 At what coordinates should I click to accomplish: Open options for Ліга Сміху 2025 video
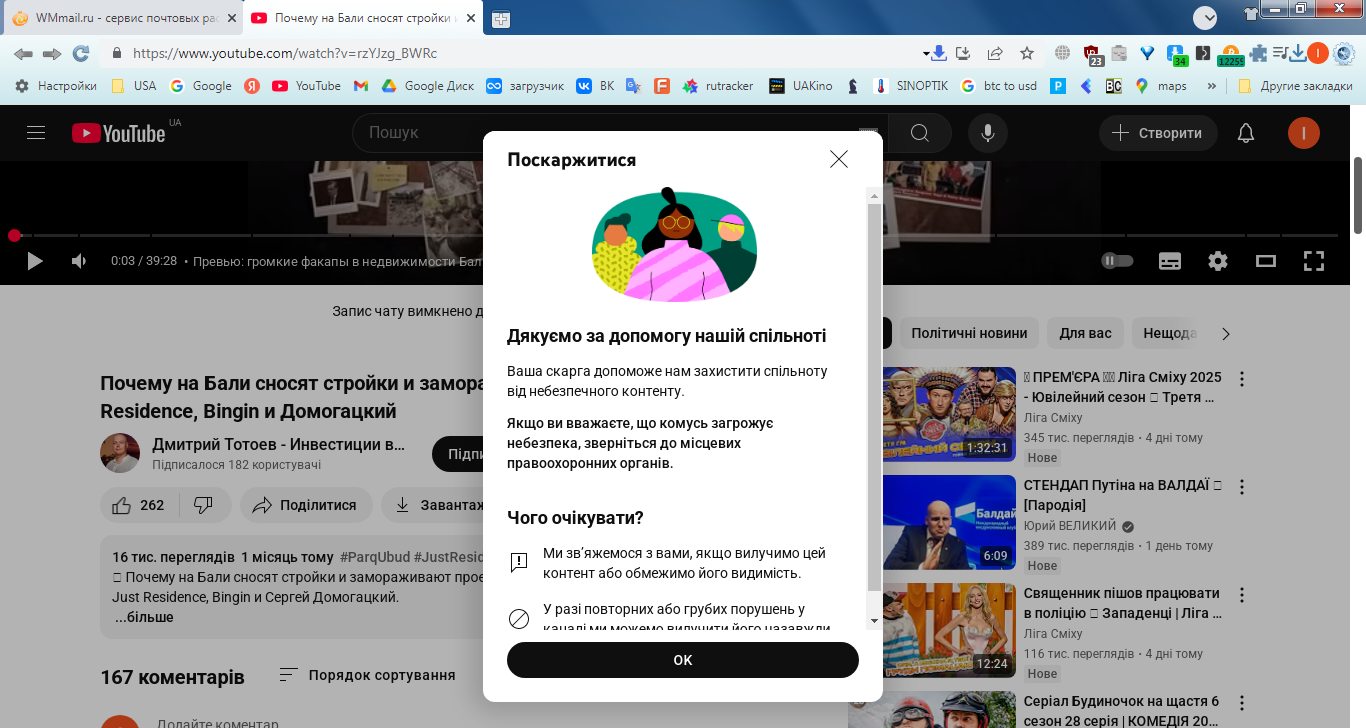(x=1242, y=379)
